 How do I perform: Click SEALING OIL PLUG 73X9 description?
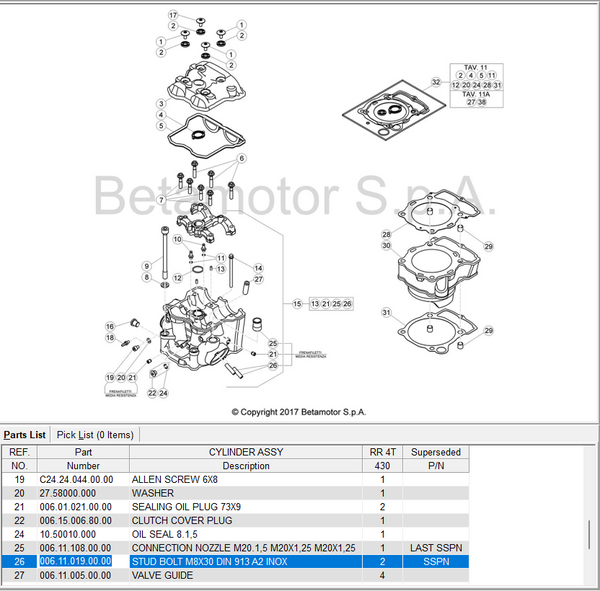tap(186, 507)
